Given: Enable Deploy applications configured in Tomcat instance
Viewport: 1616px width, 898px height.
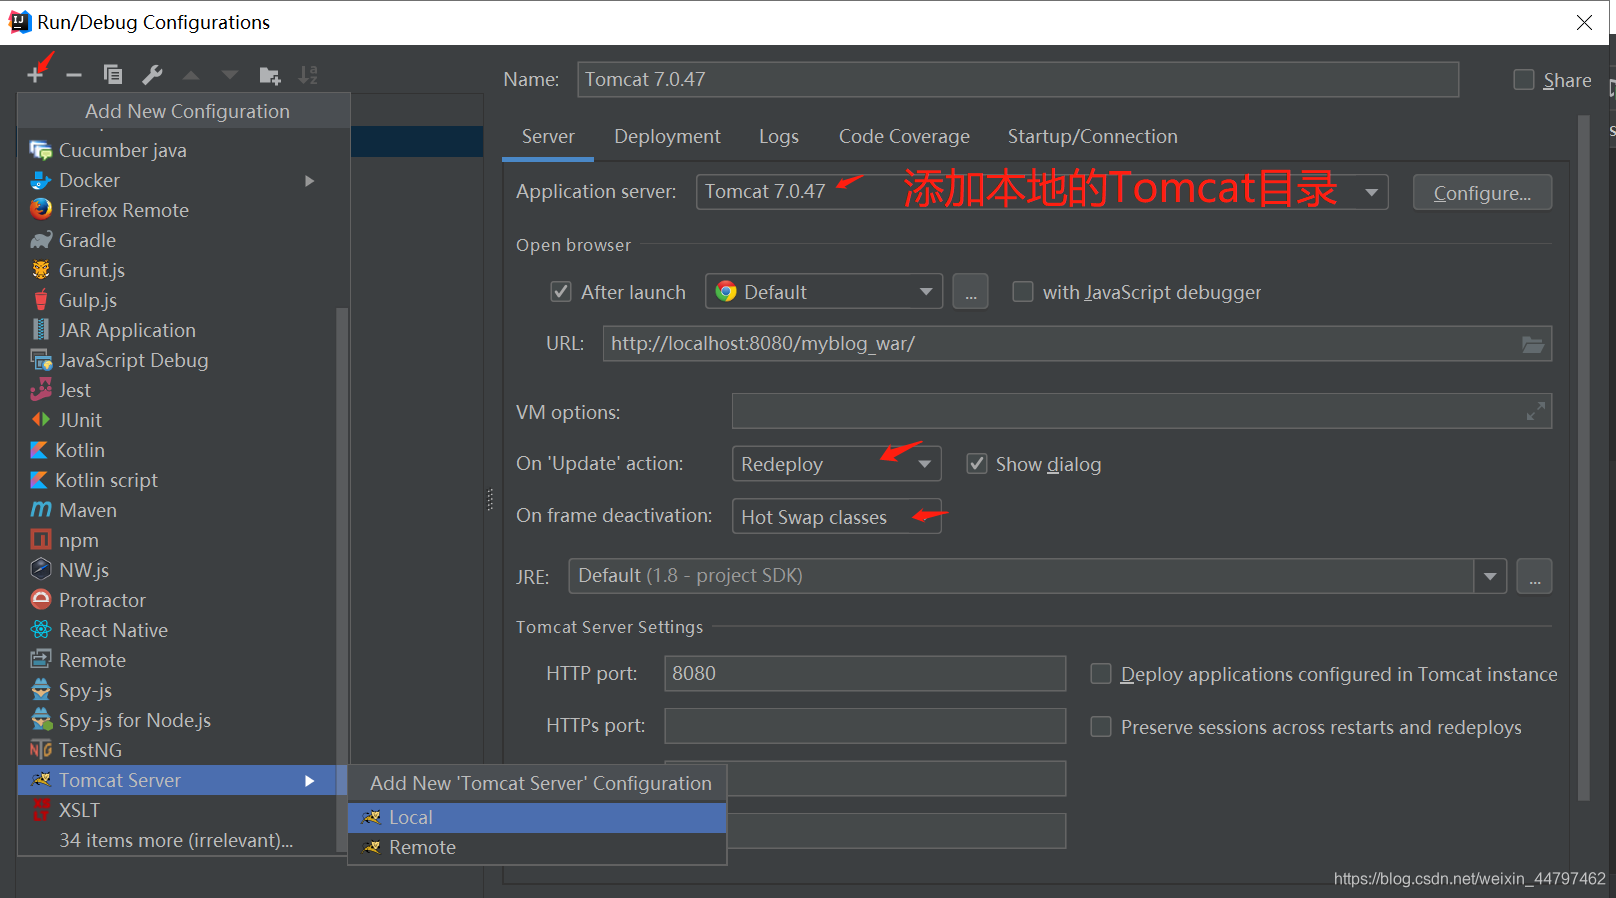Looking at the screenshot, I should coord(1101,674).
